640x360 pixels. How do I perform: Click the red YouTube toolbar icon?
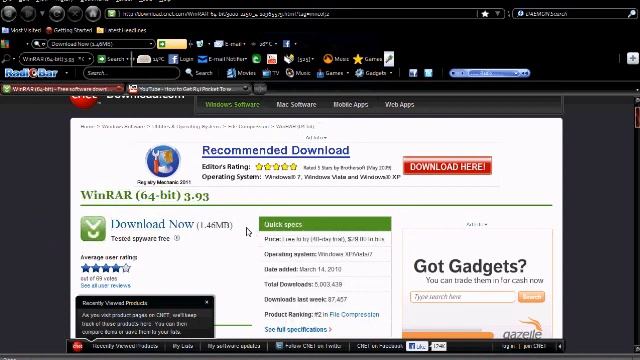[x=272, y=59]
